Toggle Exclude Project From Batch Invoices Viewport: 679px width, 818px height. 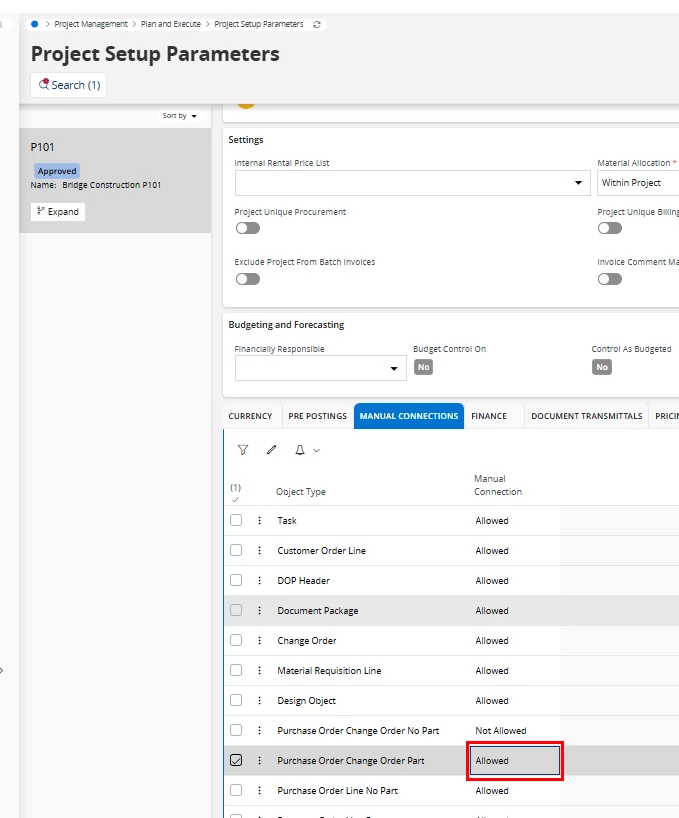(x=247, y=279)
